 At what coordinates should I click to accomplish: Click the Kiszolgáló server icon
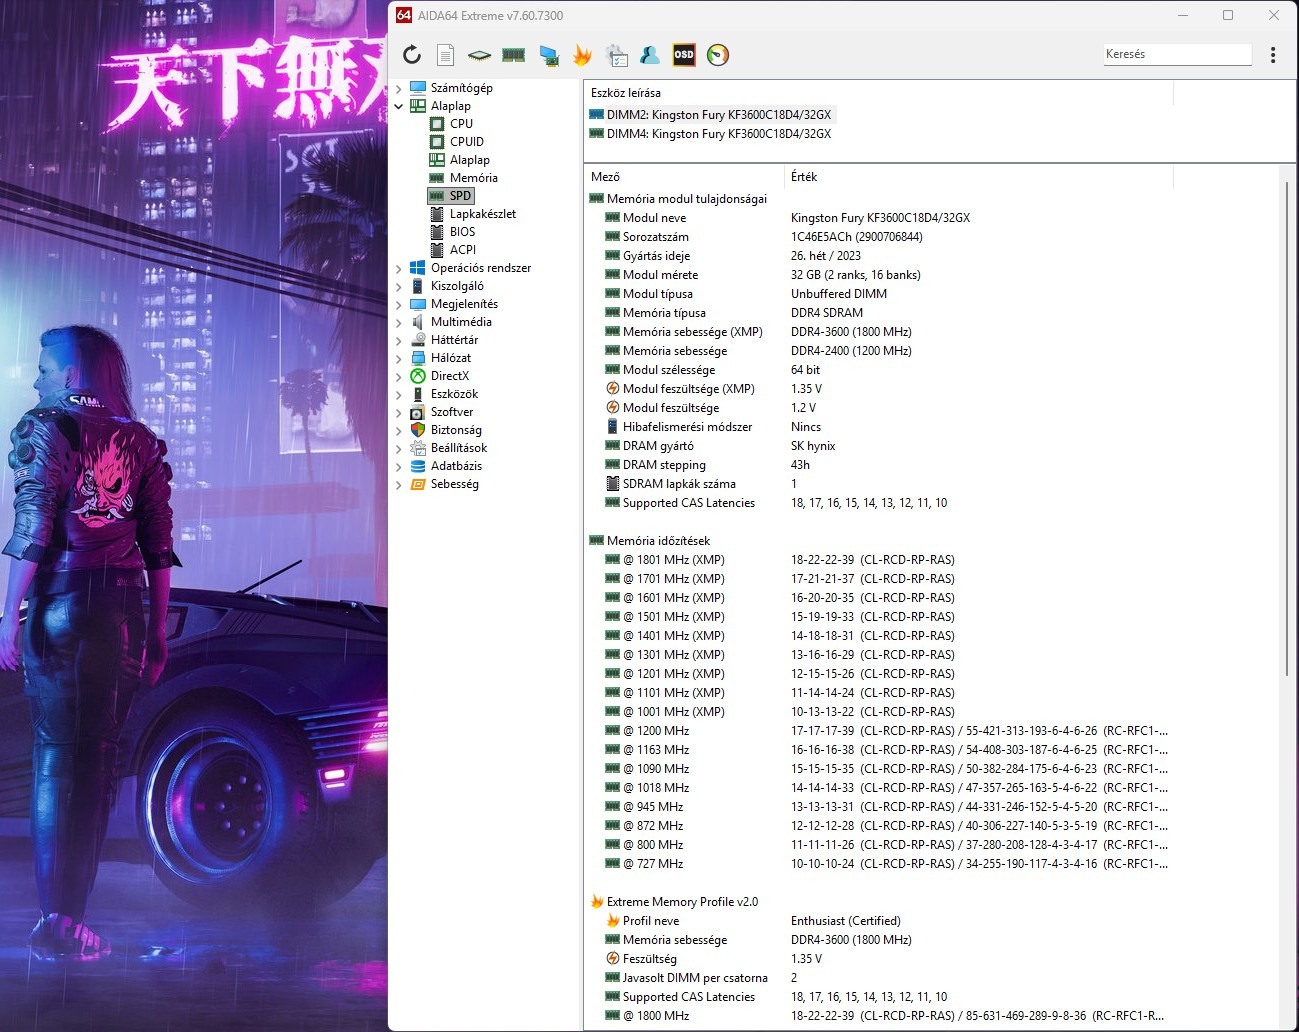[x=418, y=286]
